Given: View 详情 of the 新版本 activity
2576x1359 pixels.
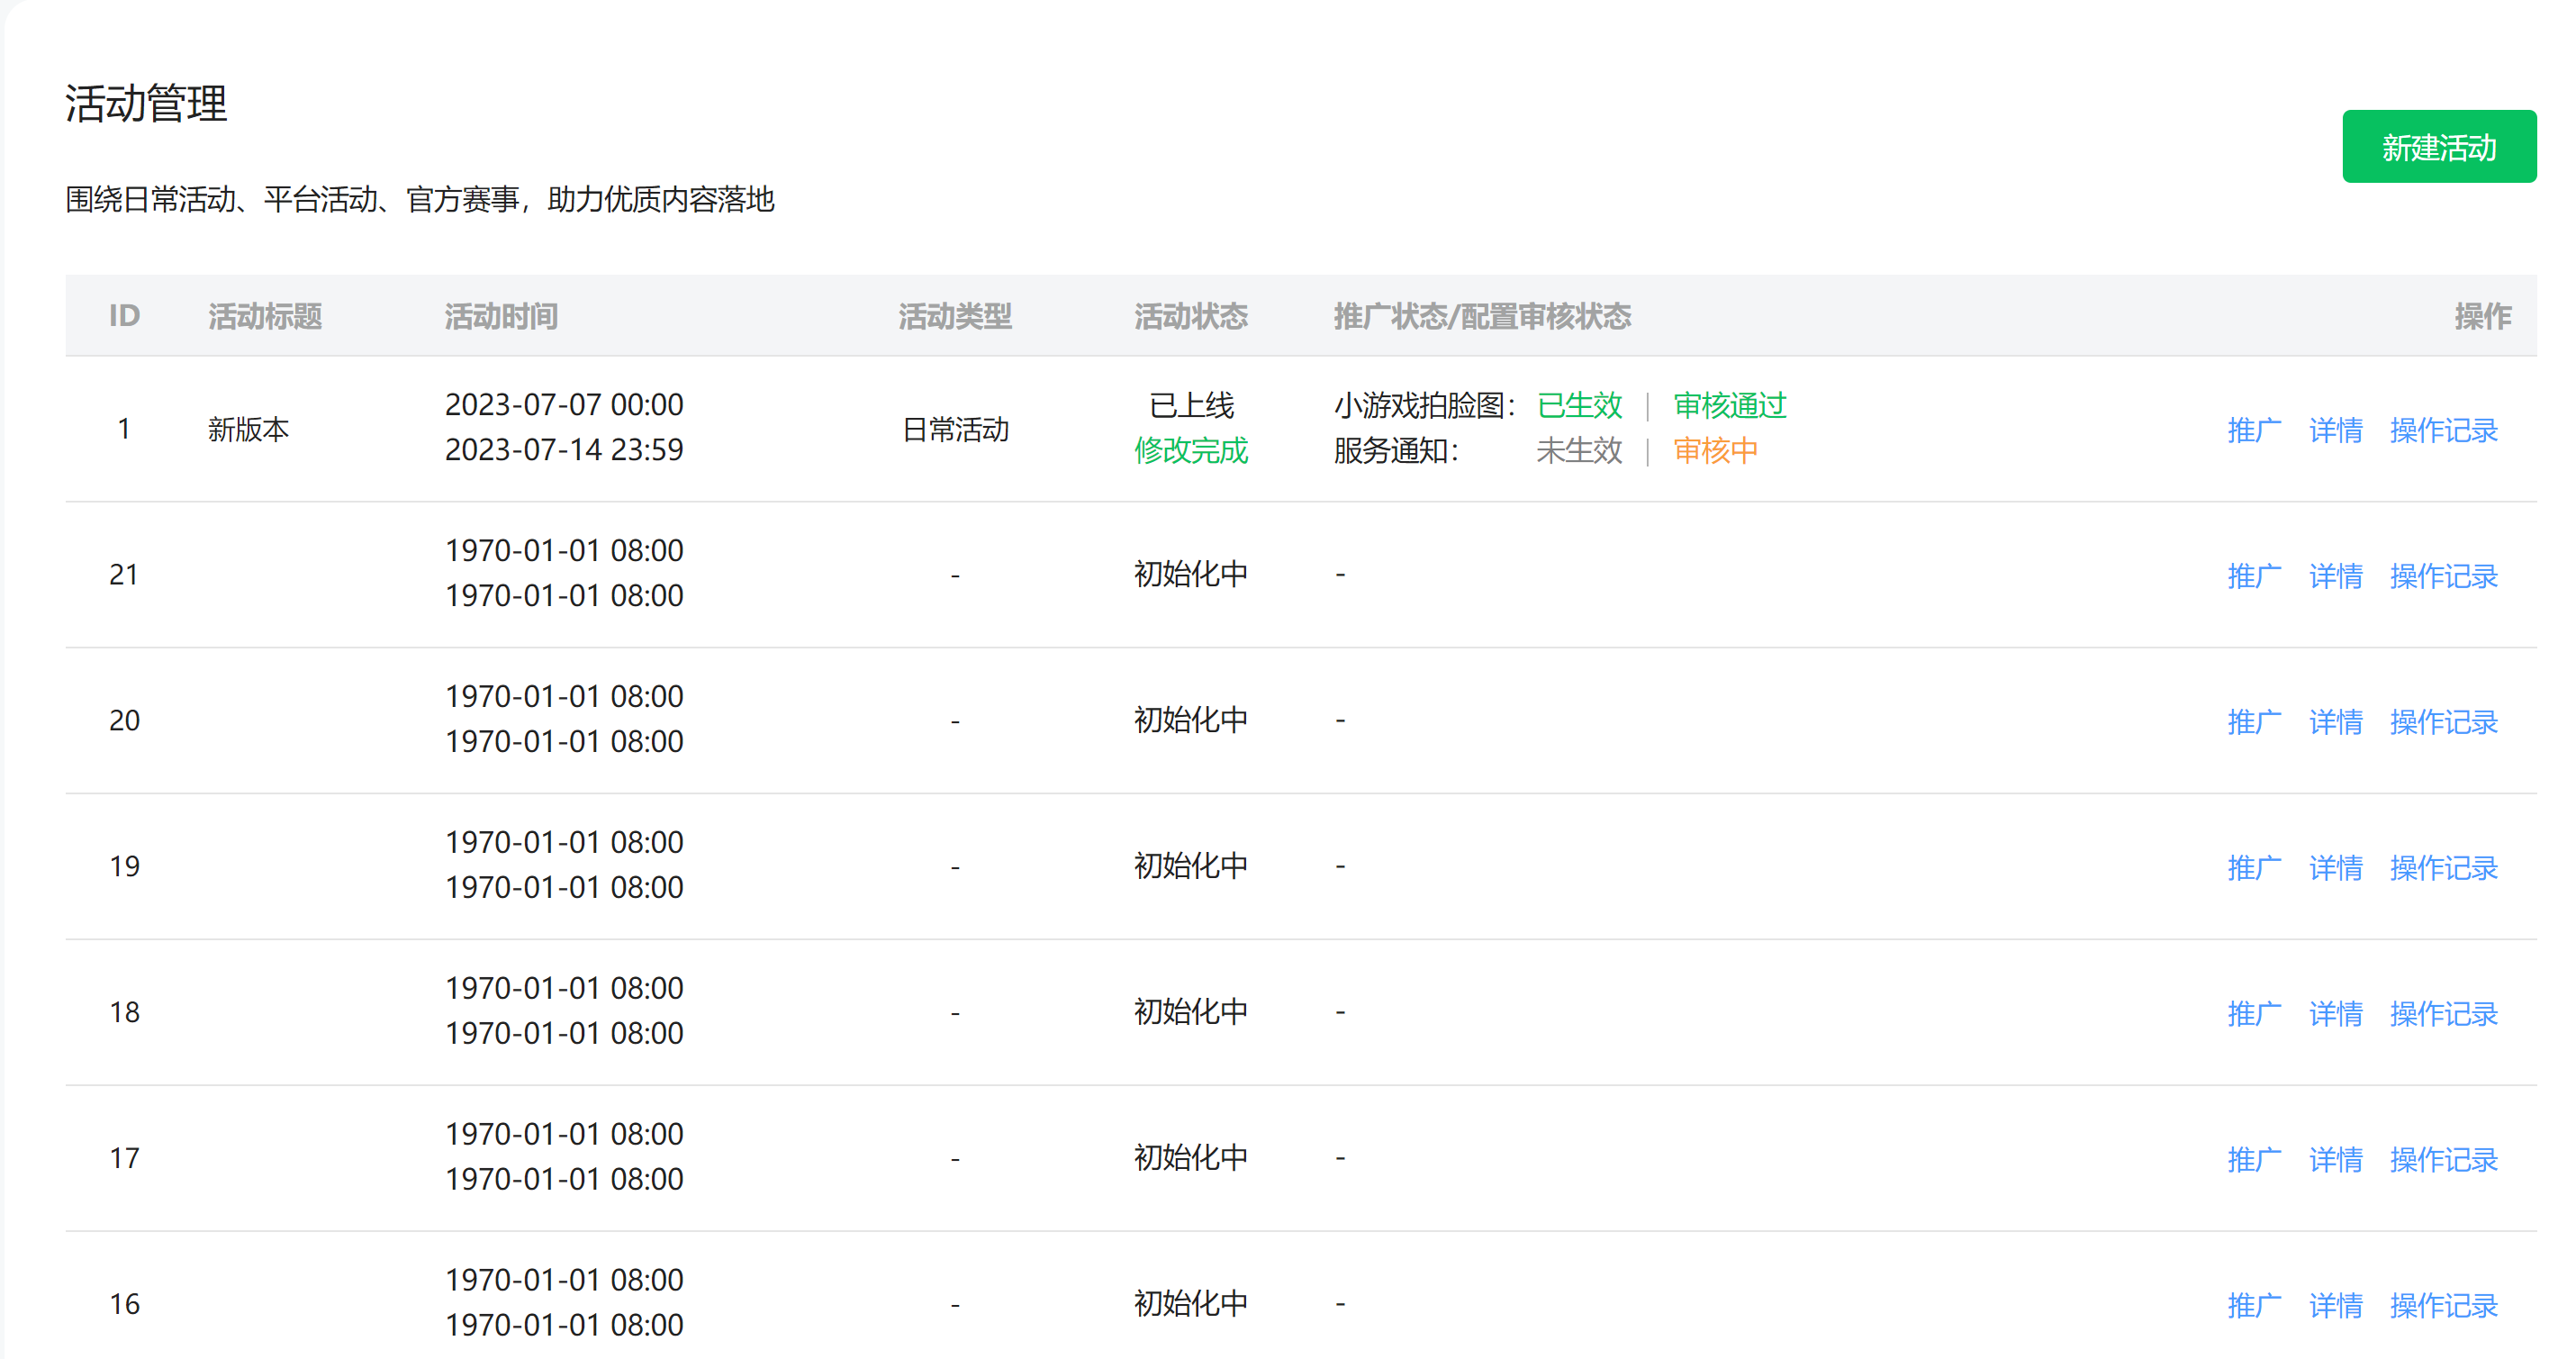Looking at the screenshot, I should (2335, 430).
